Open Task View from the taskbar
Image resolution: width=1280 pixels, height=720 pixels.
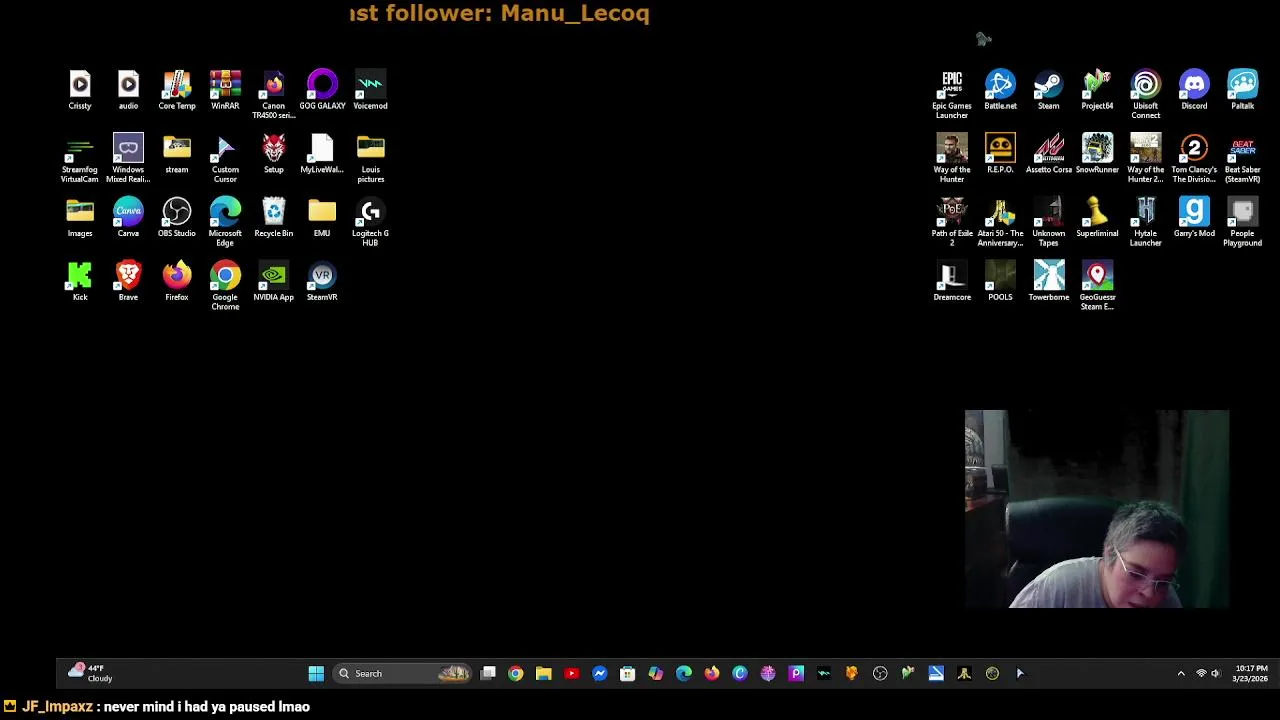point(488,674)
